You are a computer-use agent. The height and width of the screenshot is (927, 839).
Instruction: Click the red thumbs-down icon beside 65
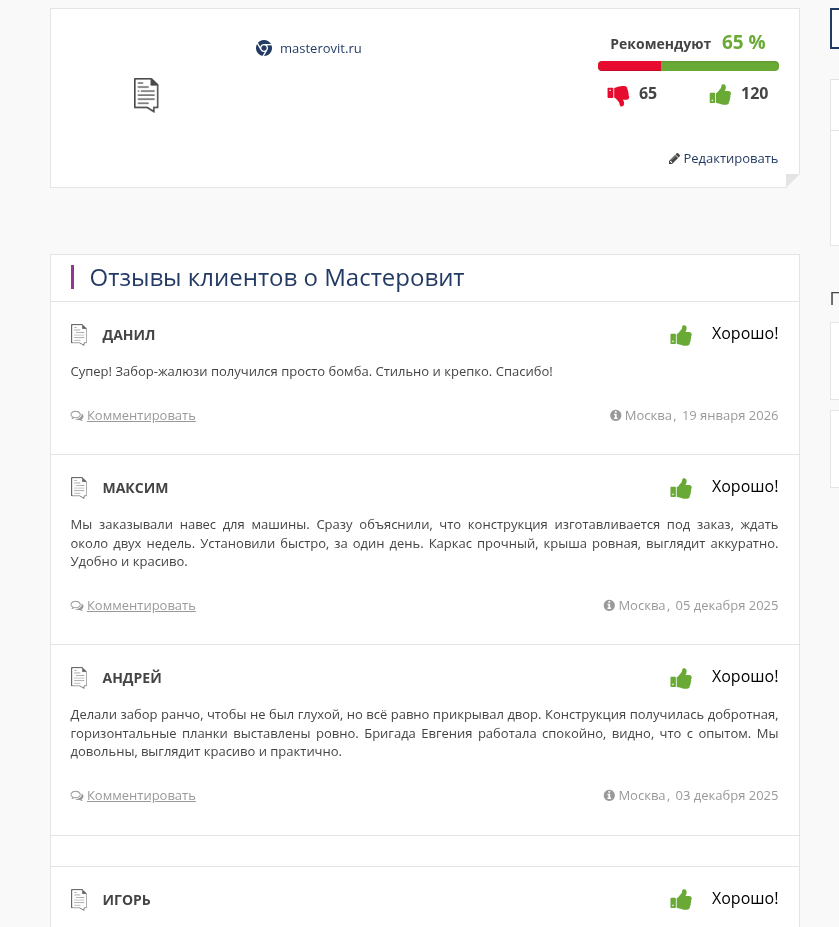(x=618, y=95)
